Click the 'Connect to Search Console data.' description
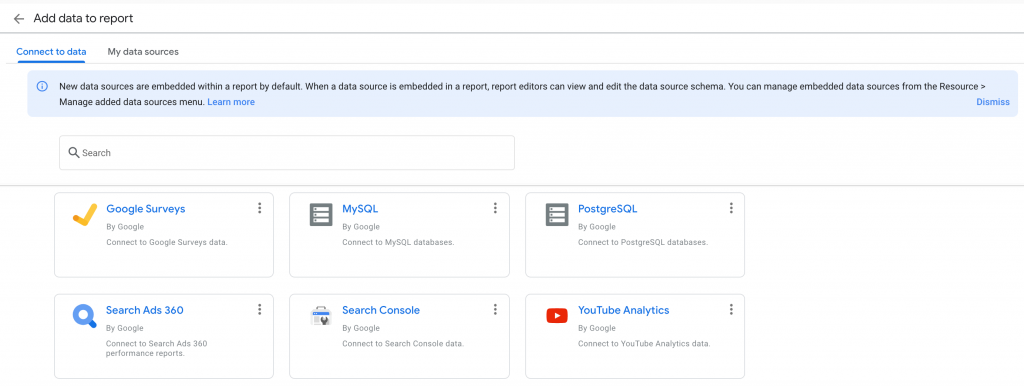This screenshot has width=1024, height=387. [x=403, y=343]
